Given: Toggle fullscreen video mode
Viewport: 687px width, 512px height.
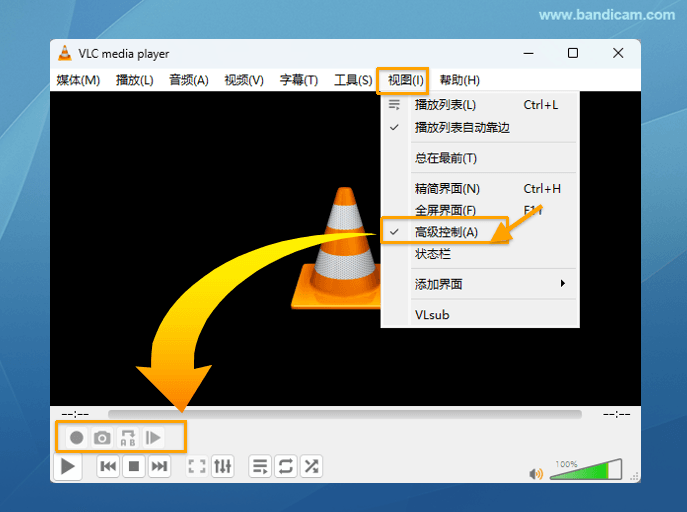Looking at the screenshot, I should tap(197, 466).
